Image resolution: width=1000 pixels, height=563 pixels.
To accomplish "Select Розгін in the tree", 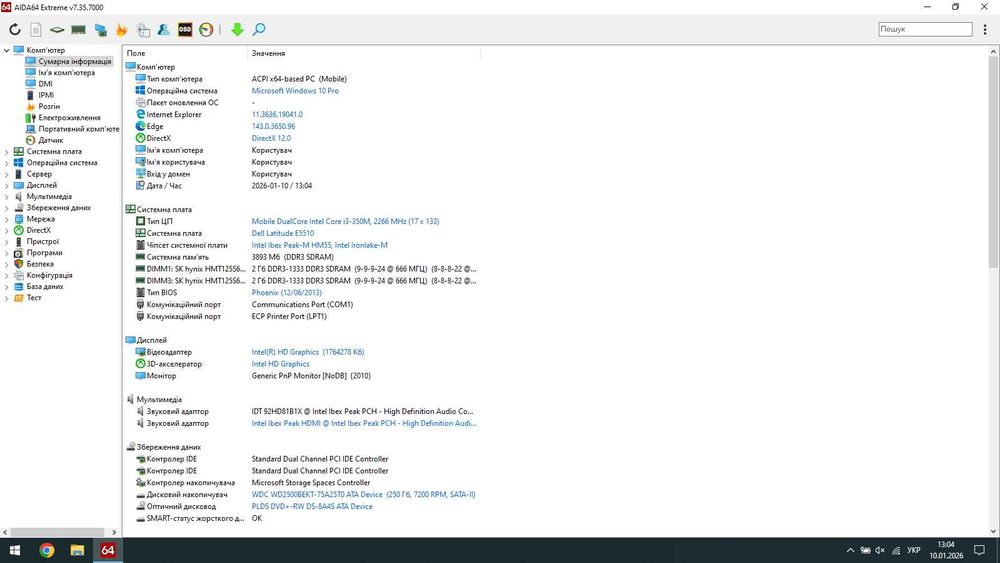I will tap(49, 106).
